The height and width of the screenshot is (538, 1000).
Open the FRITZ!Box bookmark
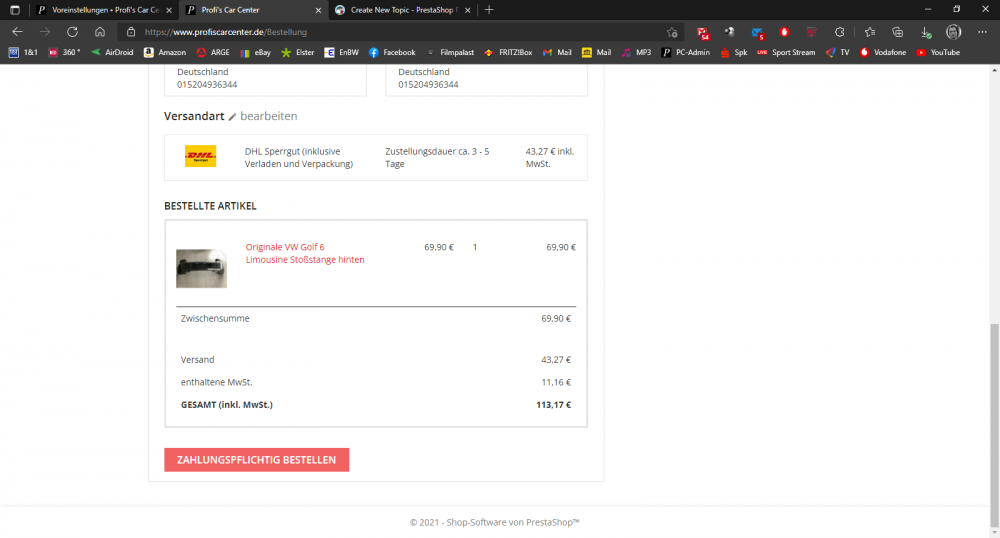click(508, 52)
